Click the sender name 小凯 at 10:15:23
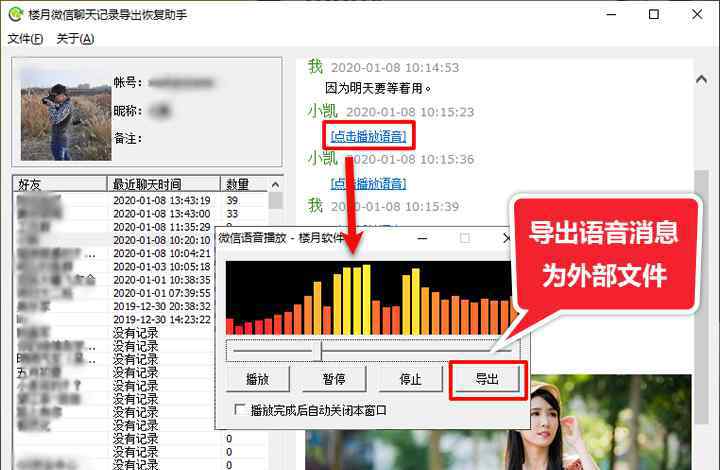The width and height of the screenshot is (720, 470). coord(323,111)
